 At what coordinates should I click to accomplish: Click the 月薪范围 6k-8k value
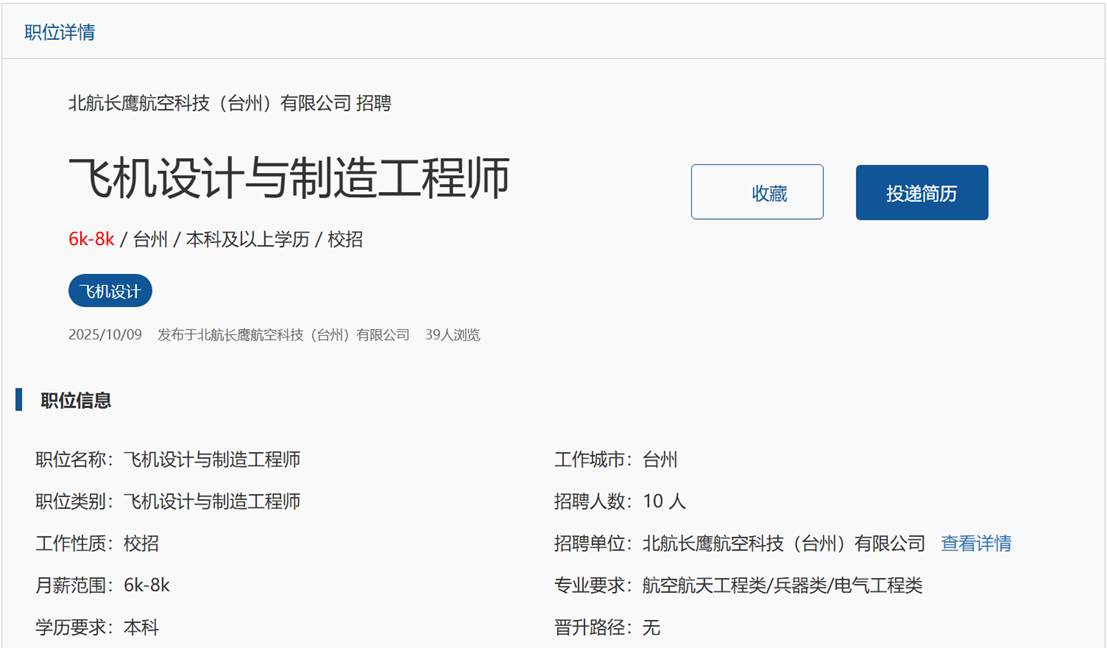coord(147,585)
